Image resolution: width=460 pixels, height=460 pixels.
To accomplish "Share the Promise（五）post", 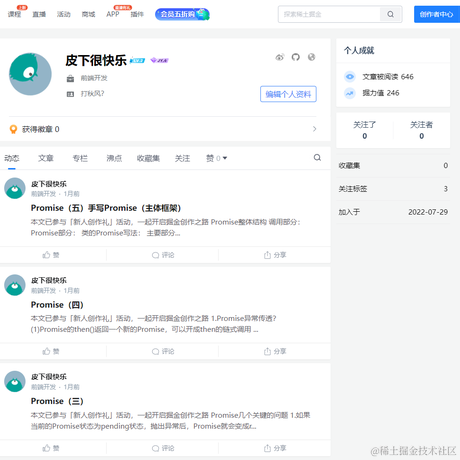I will [275, 255].
